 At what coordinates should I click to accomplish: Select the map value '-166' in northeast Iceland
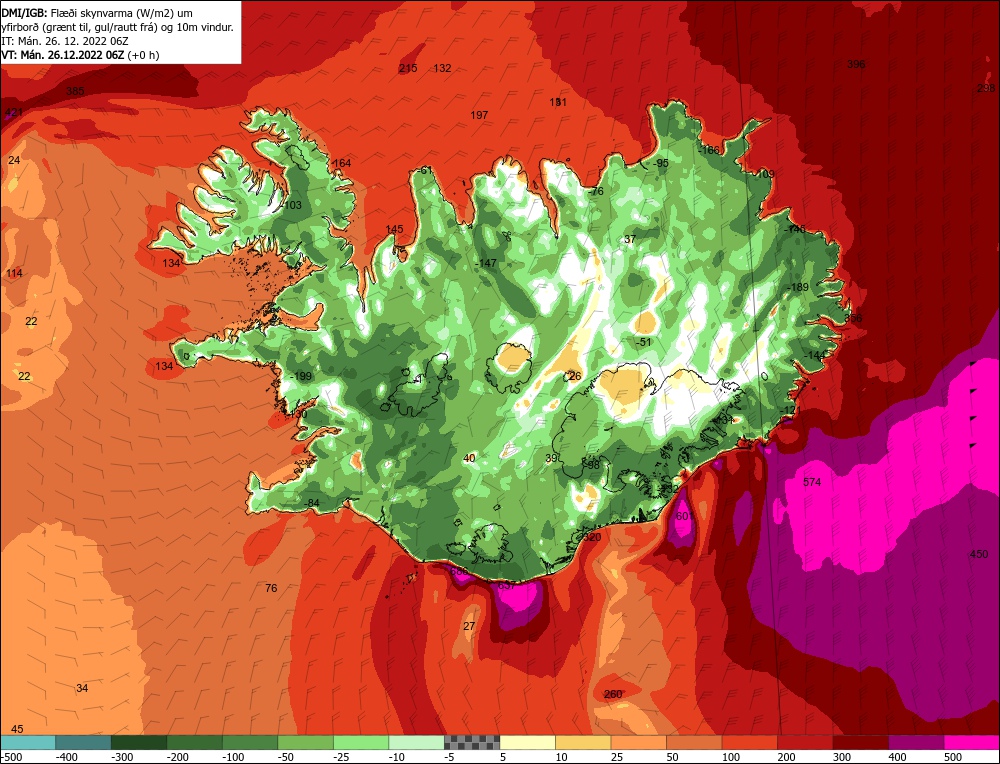709,151
